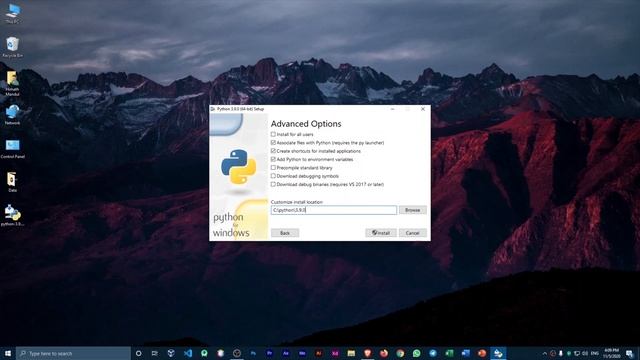640x360 pixels.
Task: Show hidden system tray icons
Action: click(544, 353)
